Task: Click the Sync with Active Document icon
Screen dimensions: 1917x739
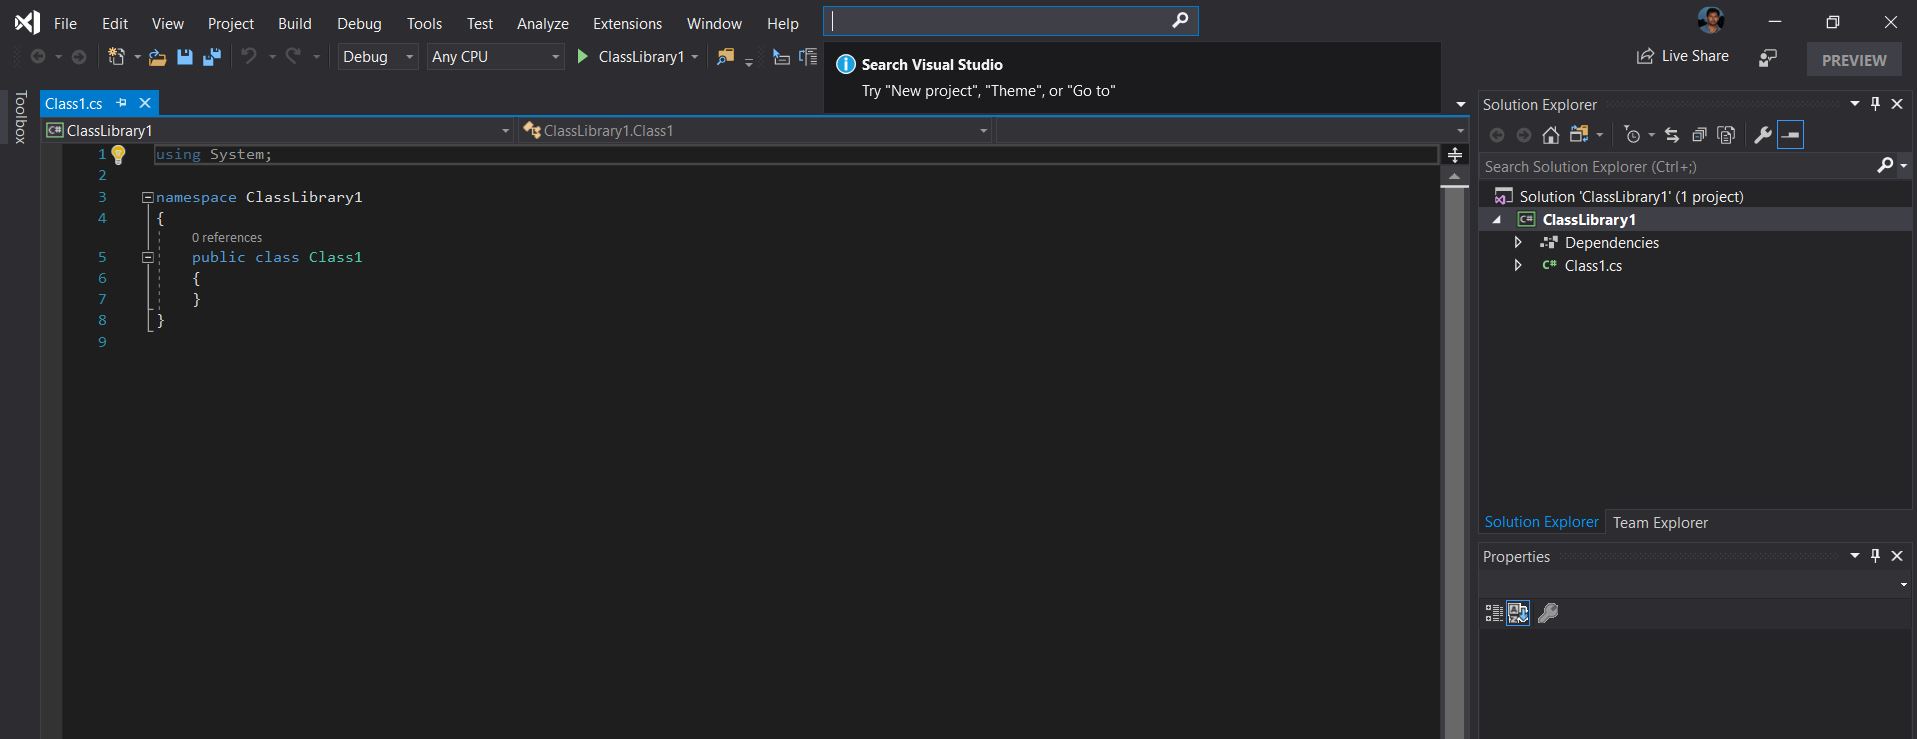Action: 1672,135
